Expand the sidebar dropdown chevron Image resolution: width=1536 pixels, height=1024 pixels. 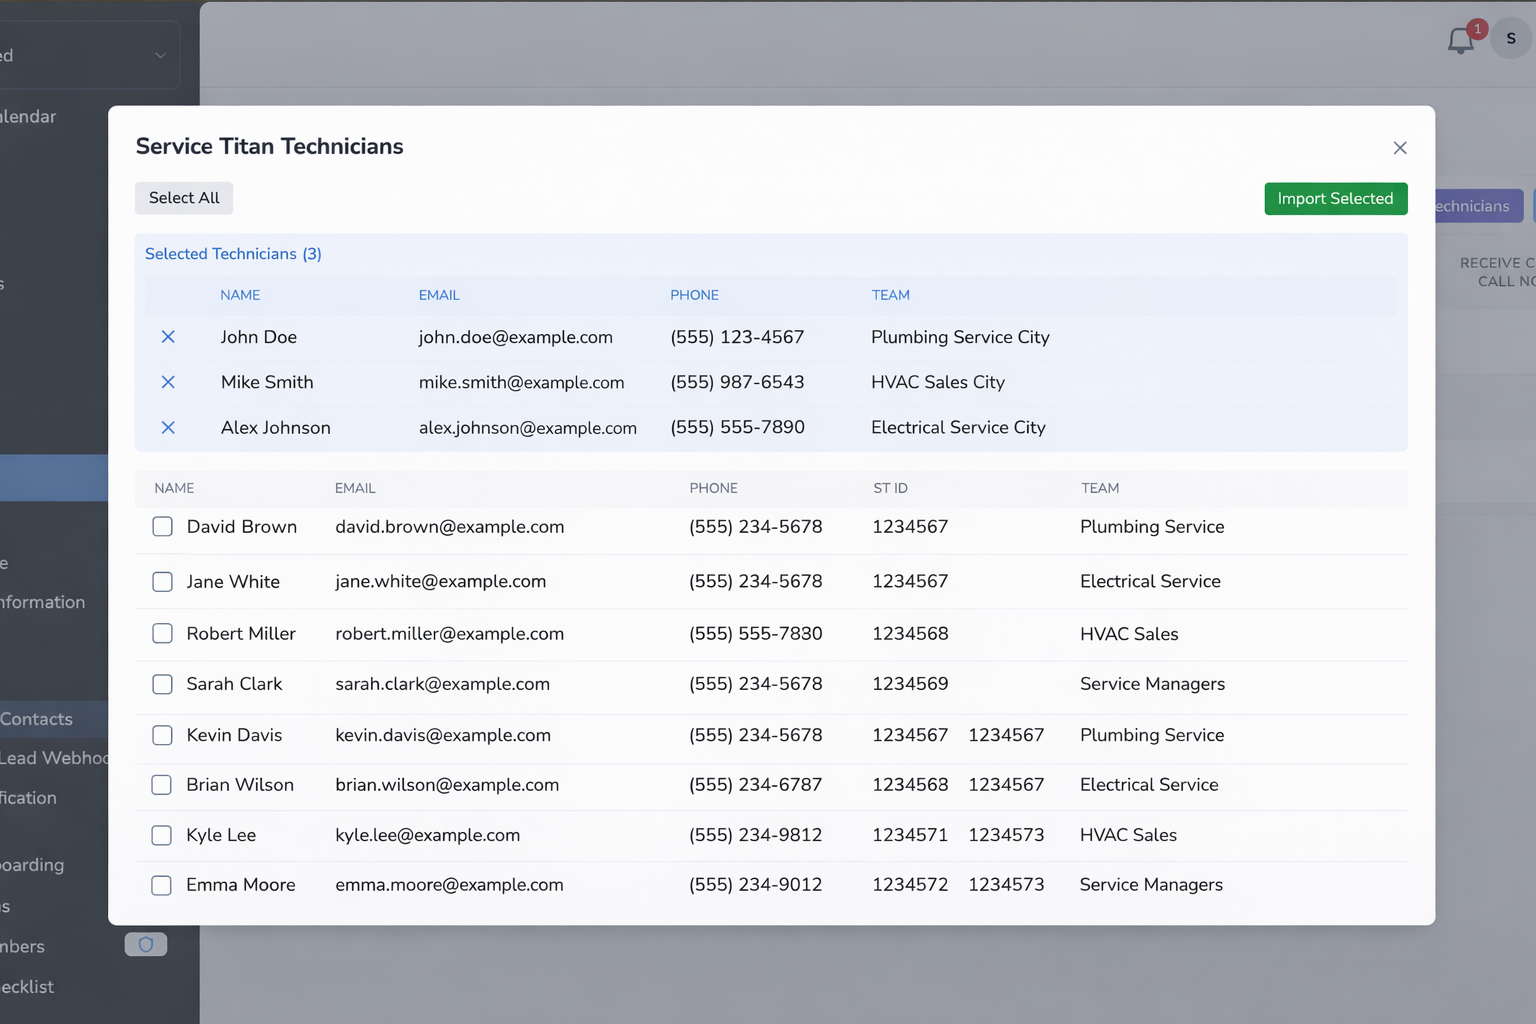pos(160,56)
